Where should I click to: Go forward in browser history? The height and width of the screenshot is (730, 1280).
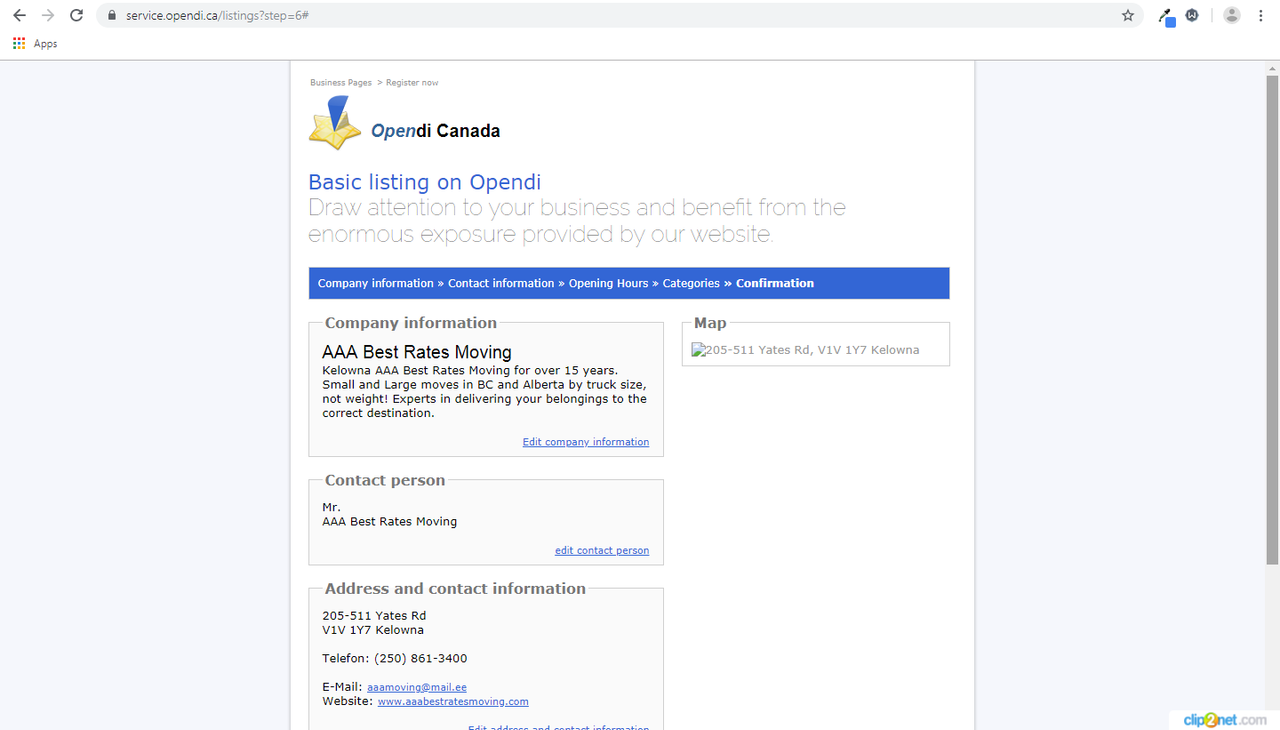click(x=48, y=16)
